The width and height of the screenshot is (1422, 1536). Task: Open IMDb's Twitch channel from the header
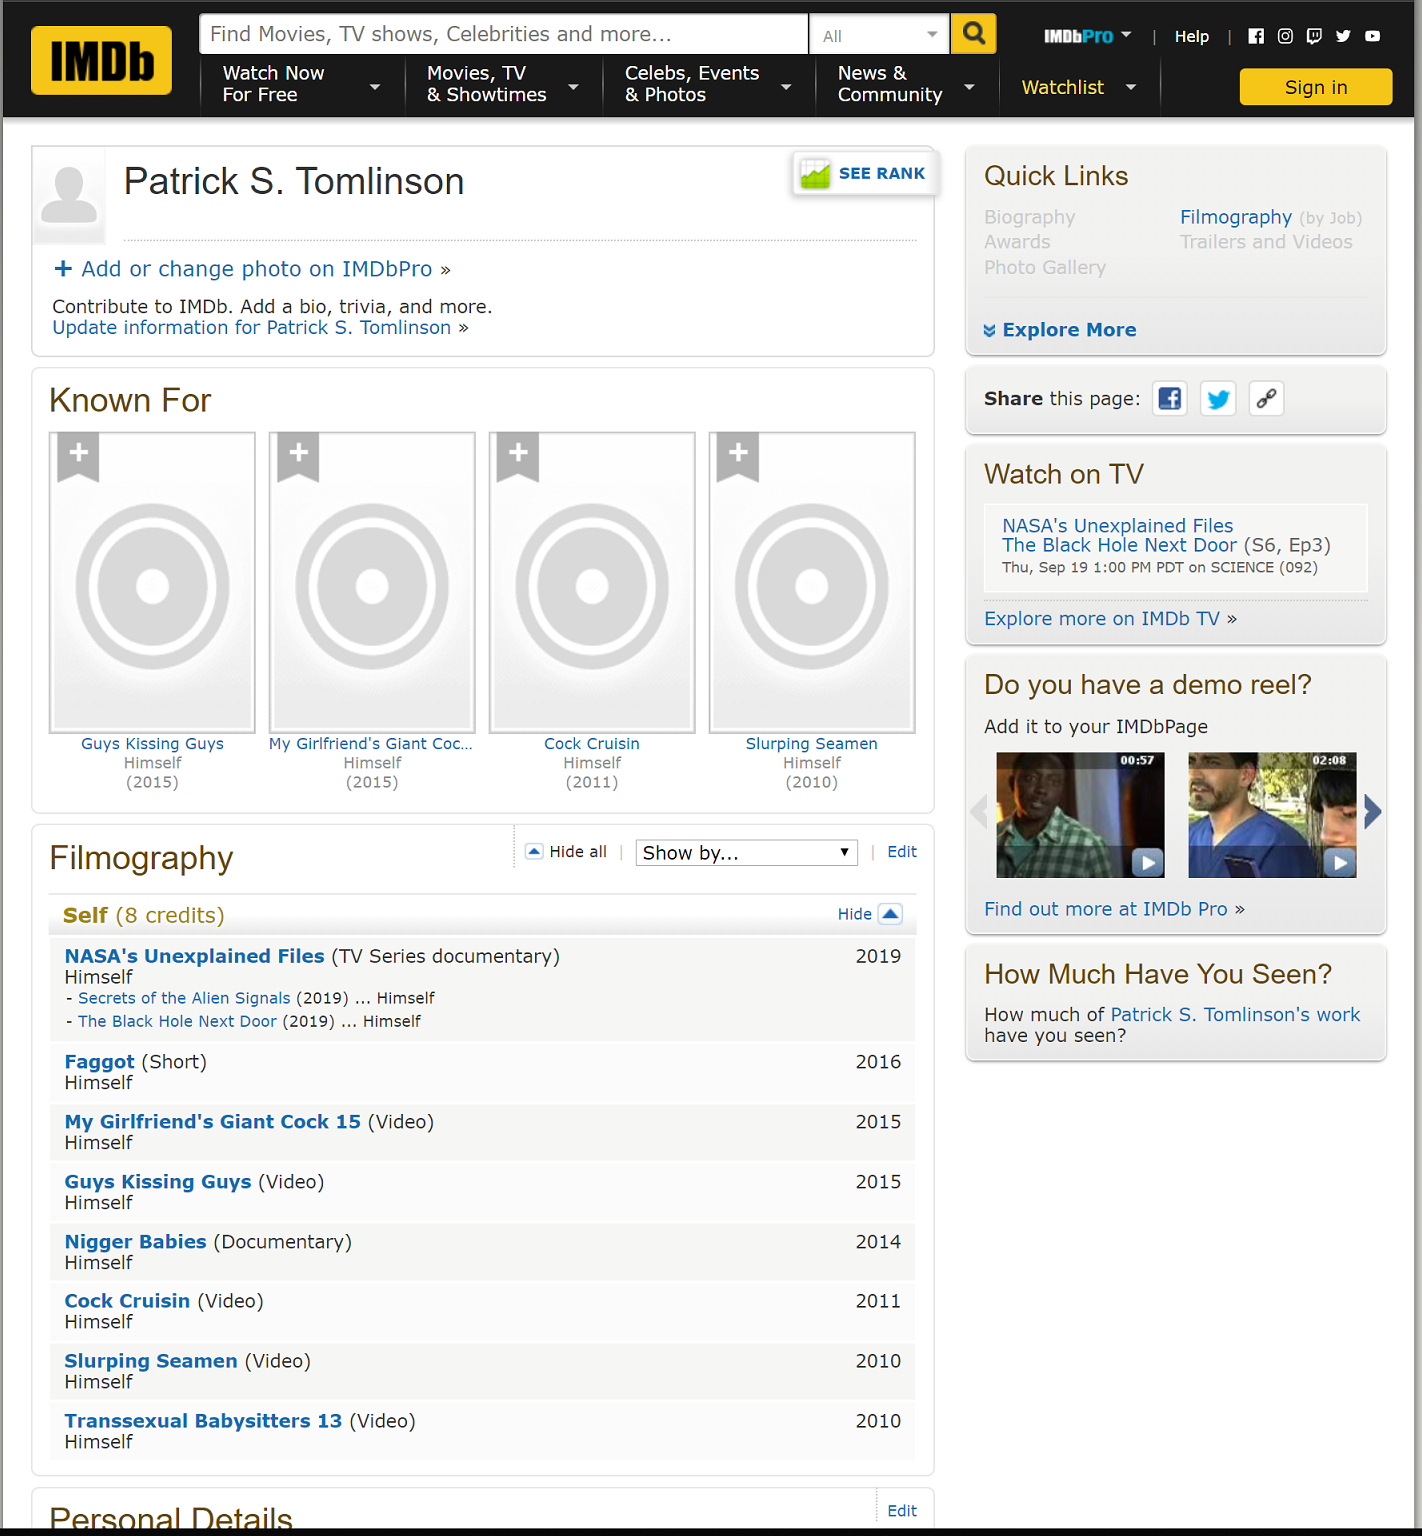click(x=1314, y=36)
